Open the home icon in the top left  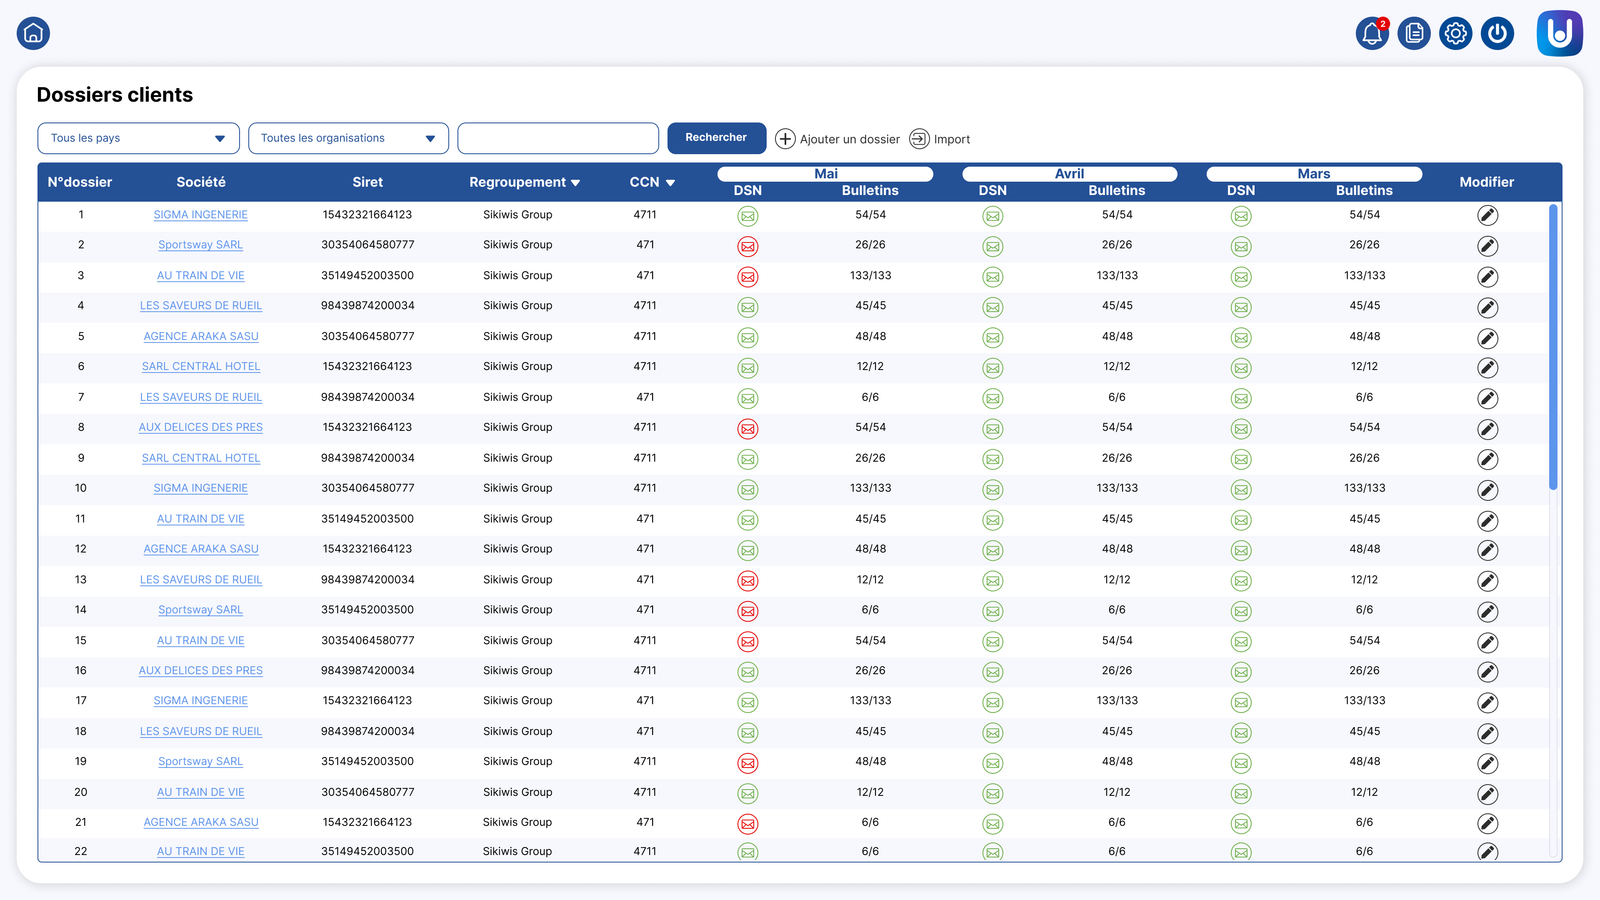coord(33,33)
